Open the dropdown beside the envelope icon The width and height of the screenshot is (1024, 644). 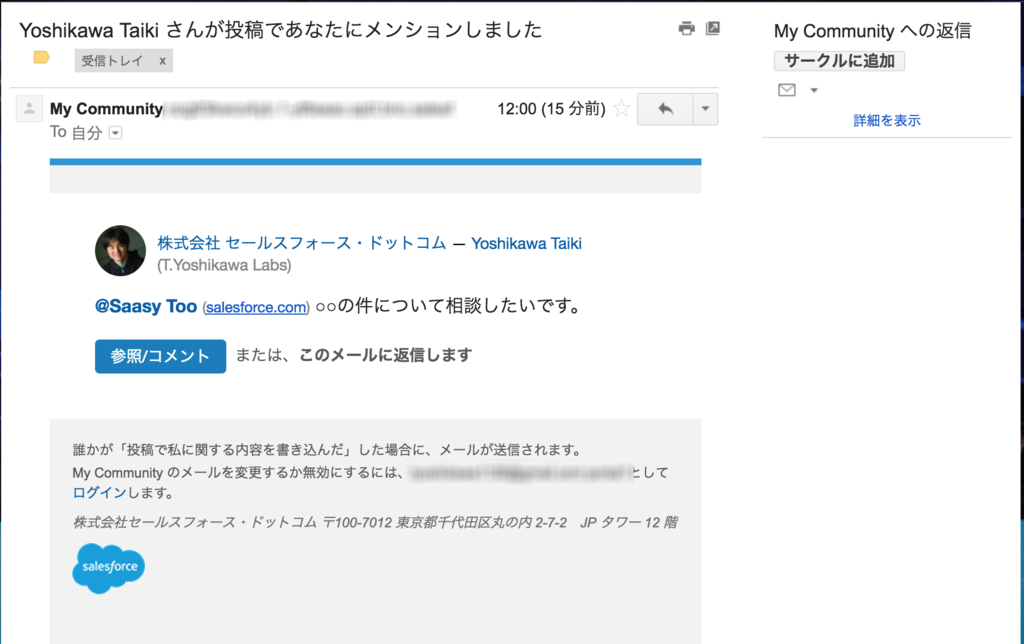(x=813, y=89)
